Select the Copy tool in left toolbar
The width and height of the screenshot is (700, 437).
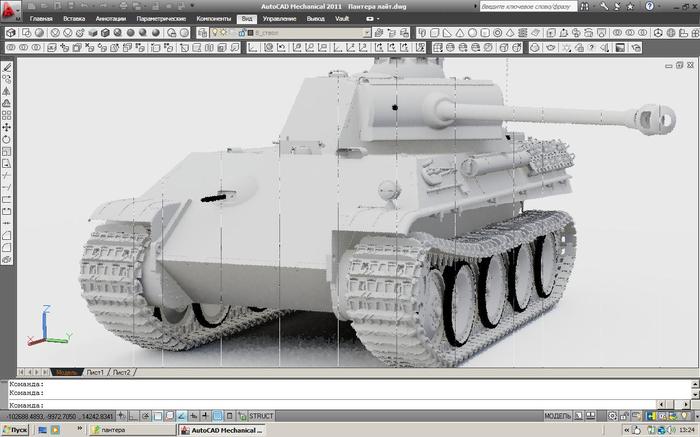click(x=7, y=78)
